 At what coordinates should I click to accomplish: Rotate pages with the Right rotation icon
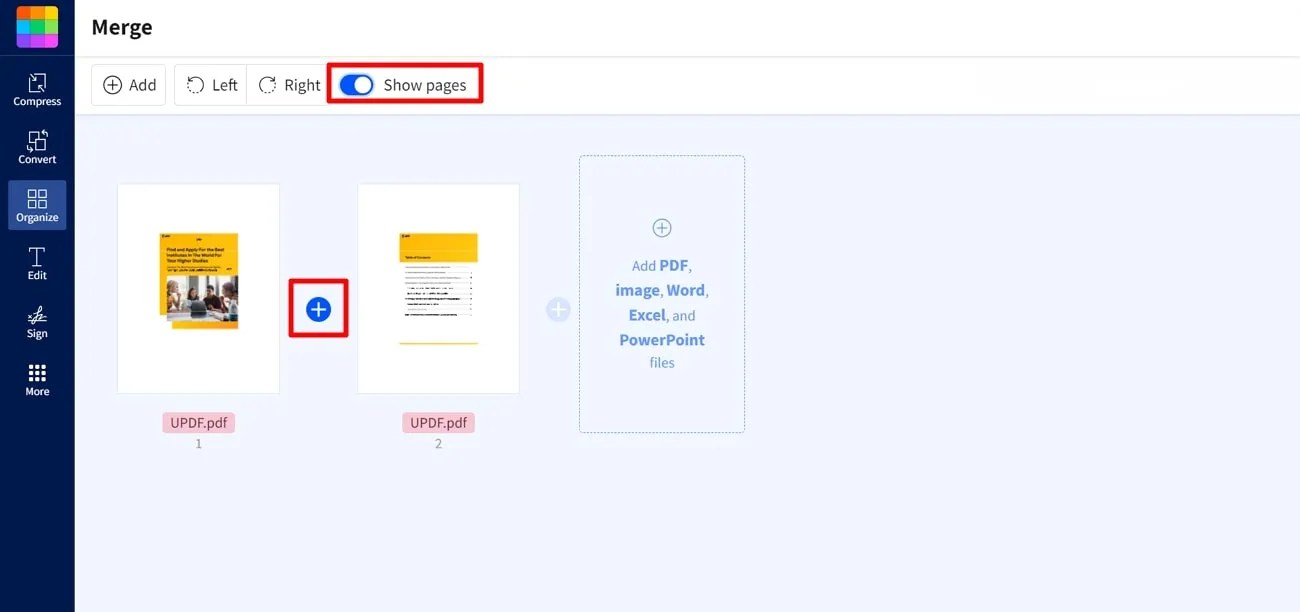tap(287, 84)
